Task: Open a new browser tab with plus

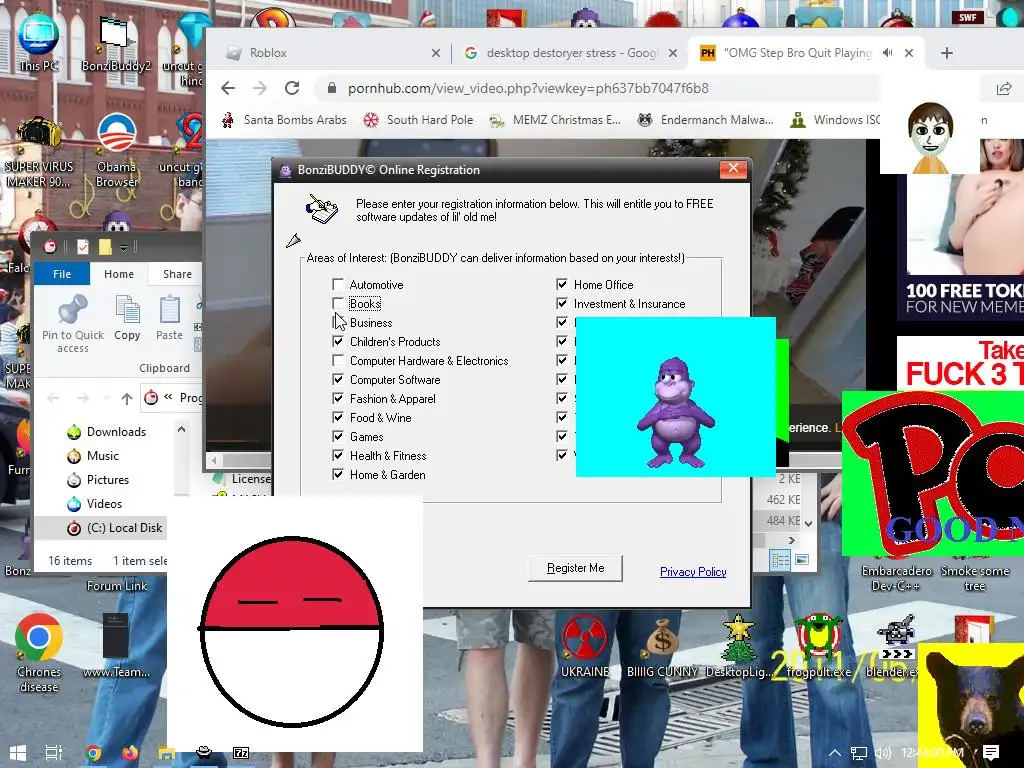Action: [947, 53]
